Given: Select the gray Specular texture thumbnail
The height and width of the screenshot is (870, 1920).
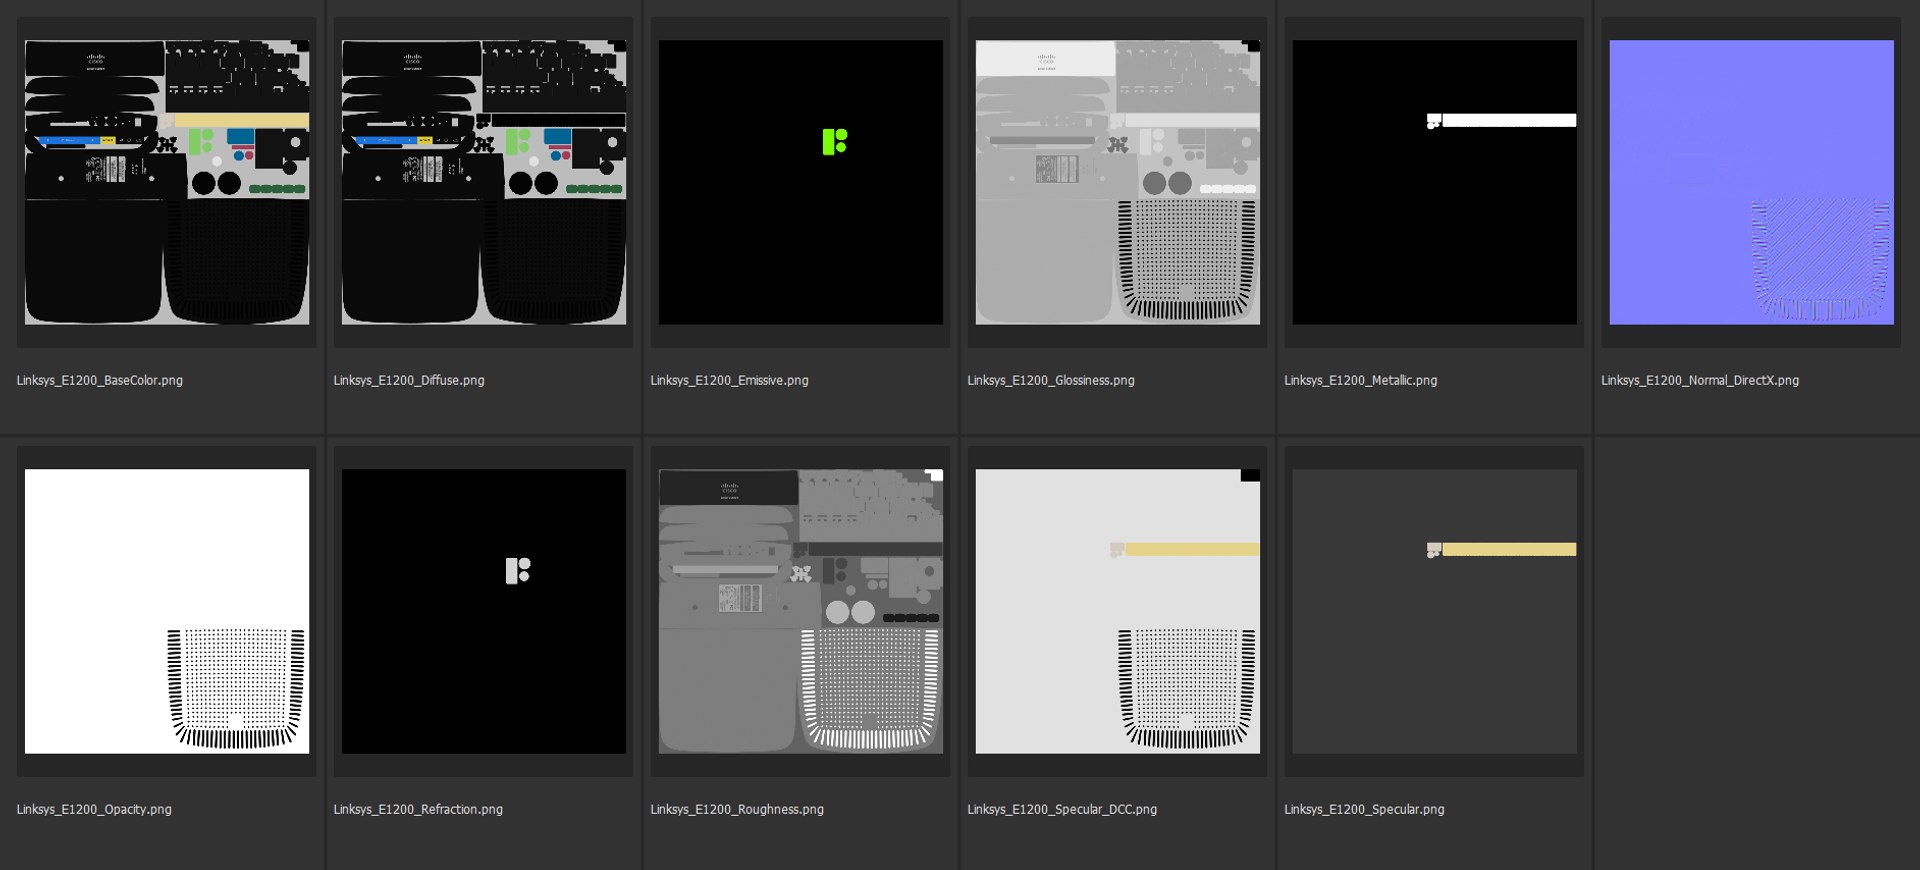Looking at the screenshot, I should click(x=1435, y=611).
